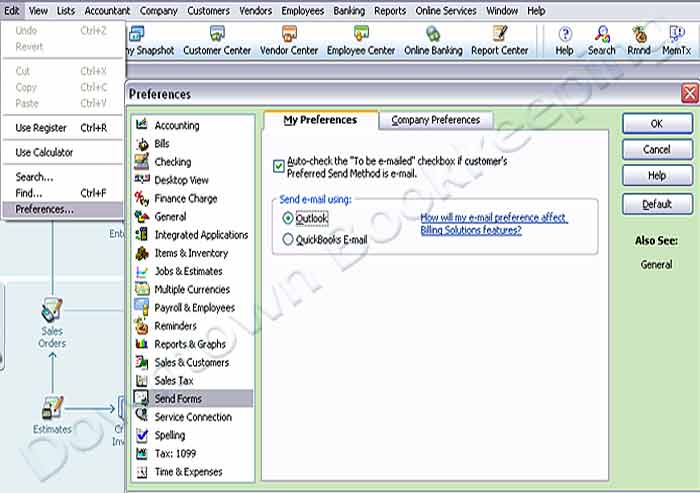Open the e-mail preference Billing Solutions link
The height and width of the screenshot is (493, 700).
pos(494,224)
